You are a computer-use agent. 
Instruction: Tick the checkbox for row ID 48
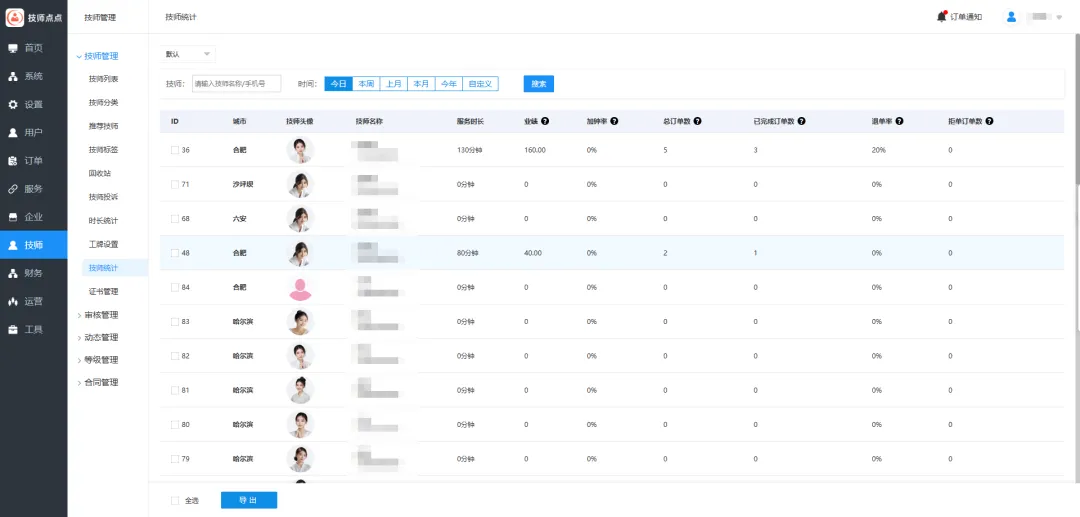pos(174,253)
